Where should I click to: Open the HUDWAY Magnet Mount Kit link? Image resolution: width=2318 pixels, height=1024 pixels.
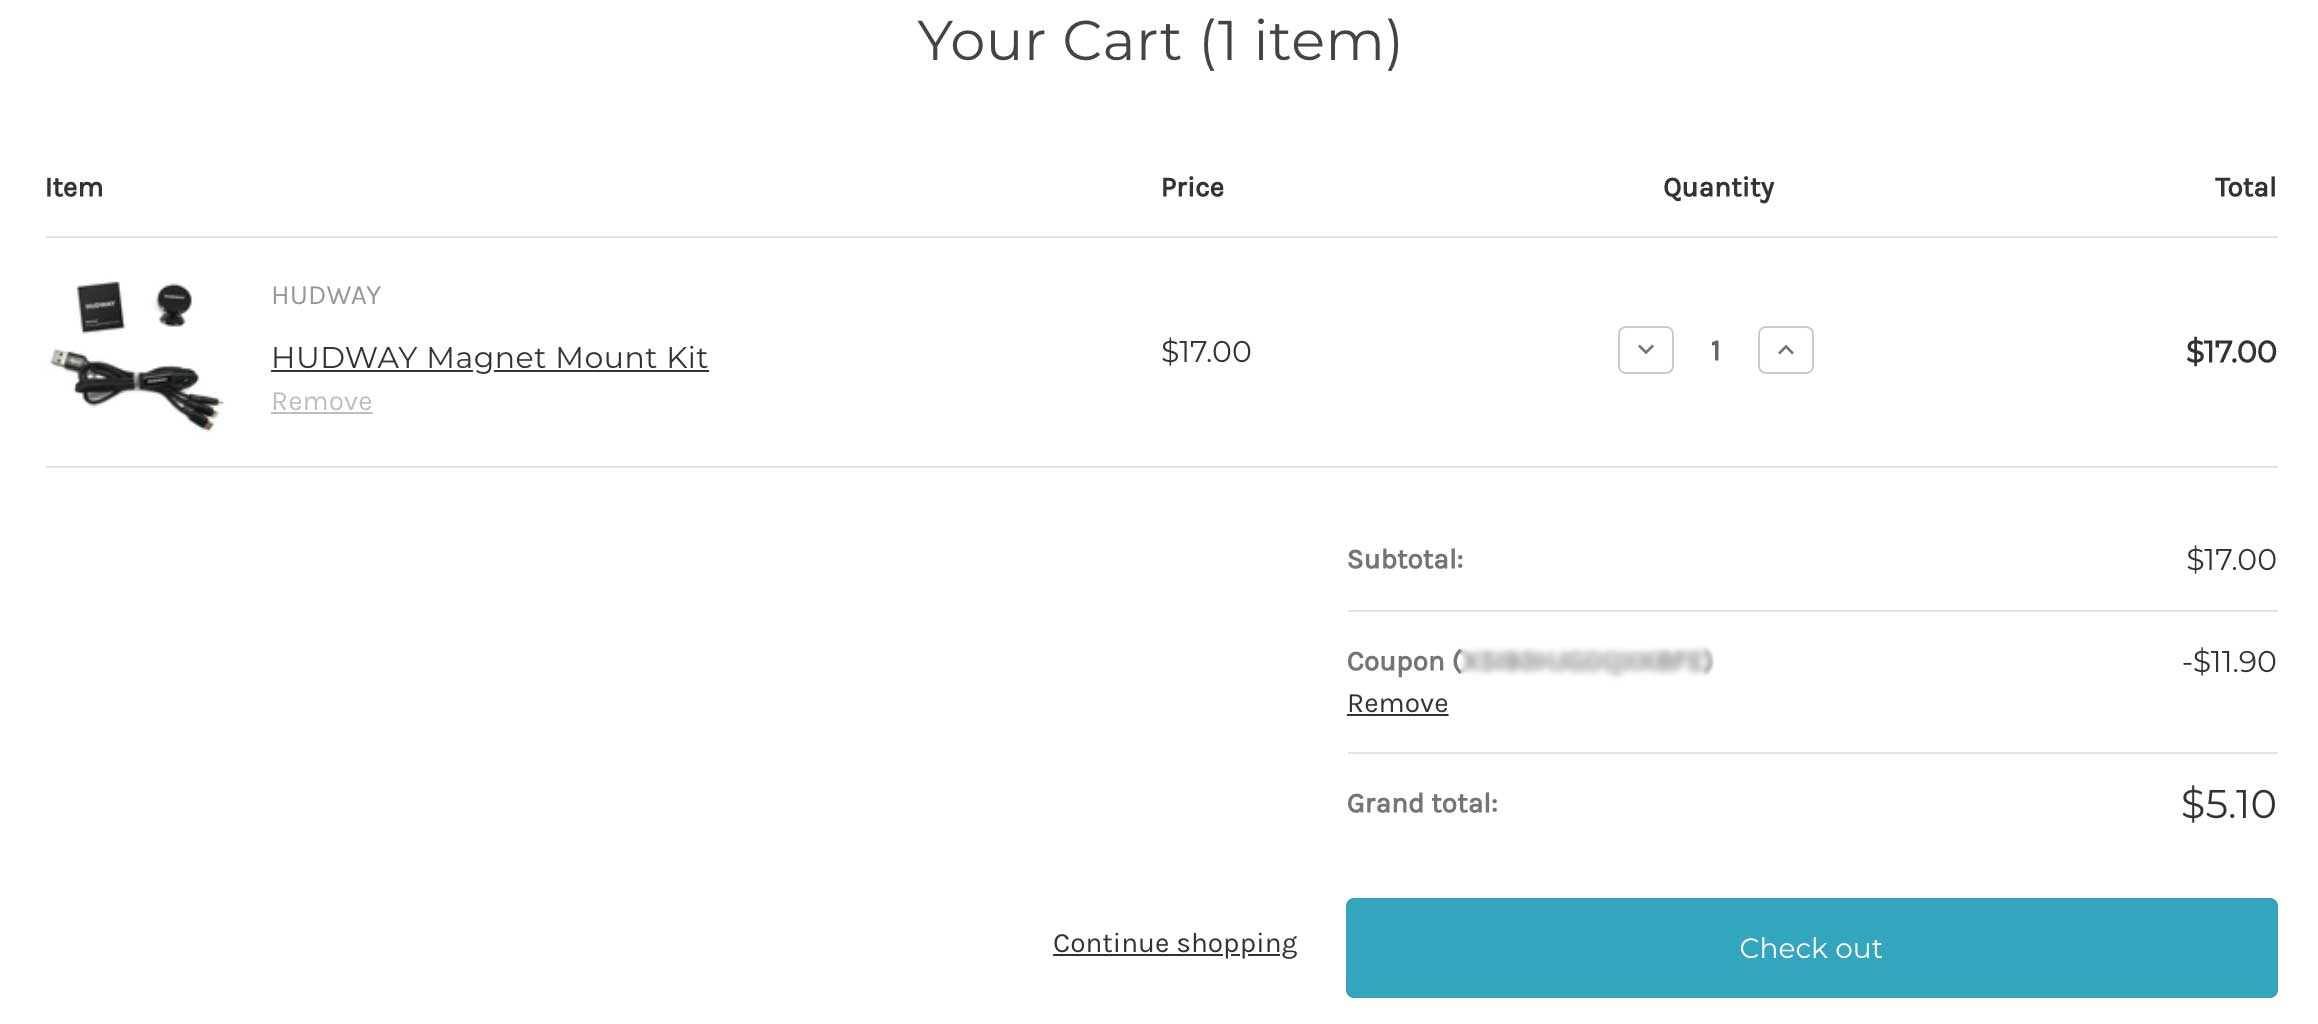489,357
